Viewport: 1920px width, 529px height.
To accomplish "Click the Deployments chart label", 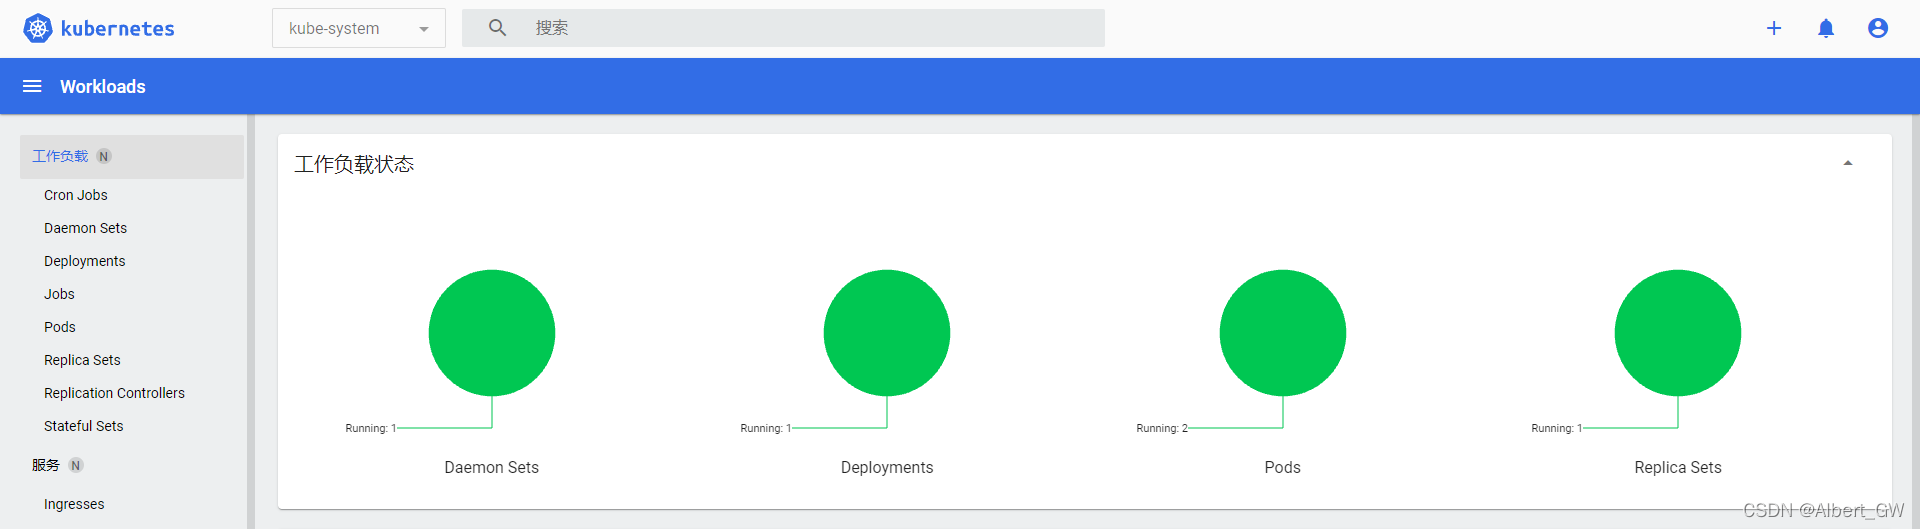I will click(x=887, y=467).
